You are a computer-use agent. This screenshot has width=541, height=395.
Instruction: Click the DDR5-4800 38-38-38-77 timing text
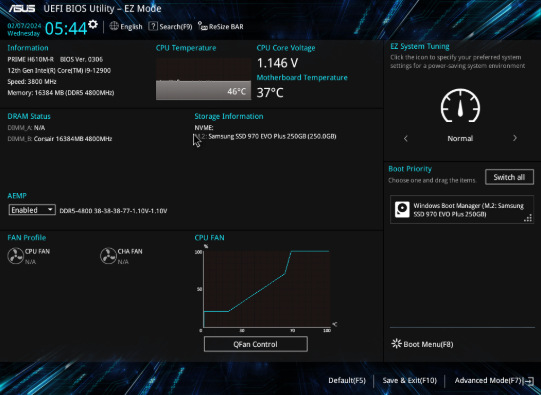click(114, 211)
